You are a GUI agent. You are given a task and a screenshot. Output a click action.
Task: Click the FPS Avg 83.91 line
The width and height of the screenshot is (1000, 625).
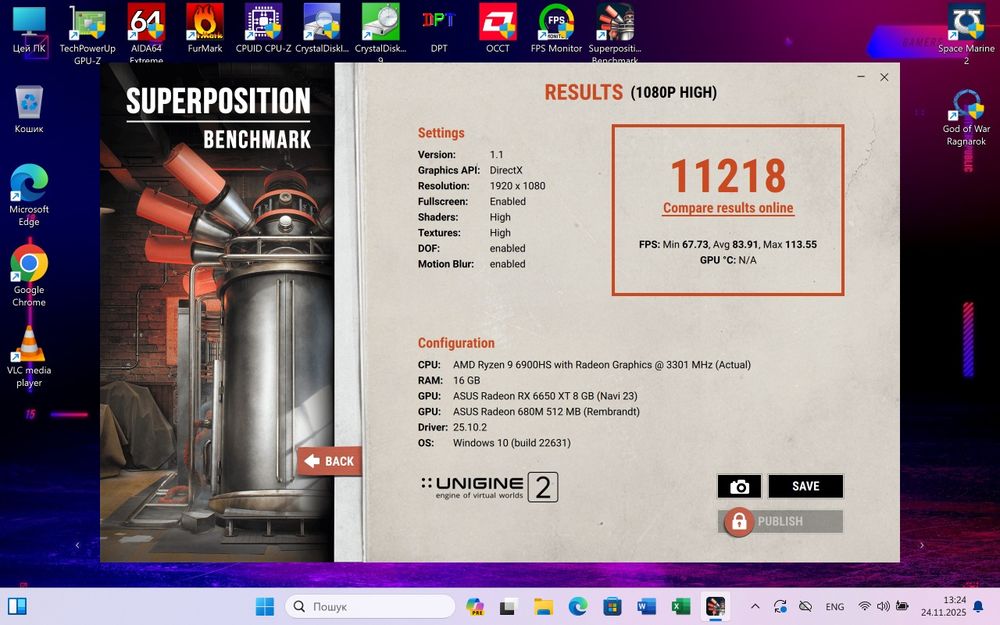point(728,244)
